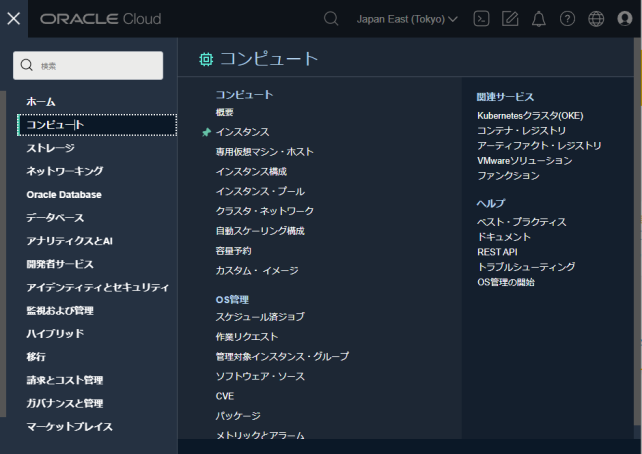The image size is (642, 454).
Task: Select Oracle Database in the left menu
Action: pos(64,194)
